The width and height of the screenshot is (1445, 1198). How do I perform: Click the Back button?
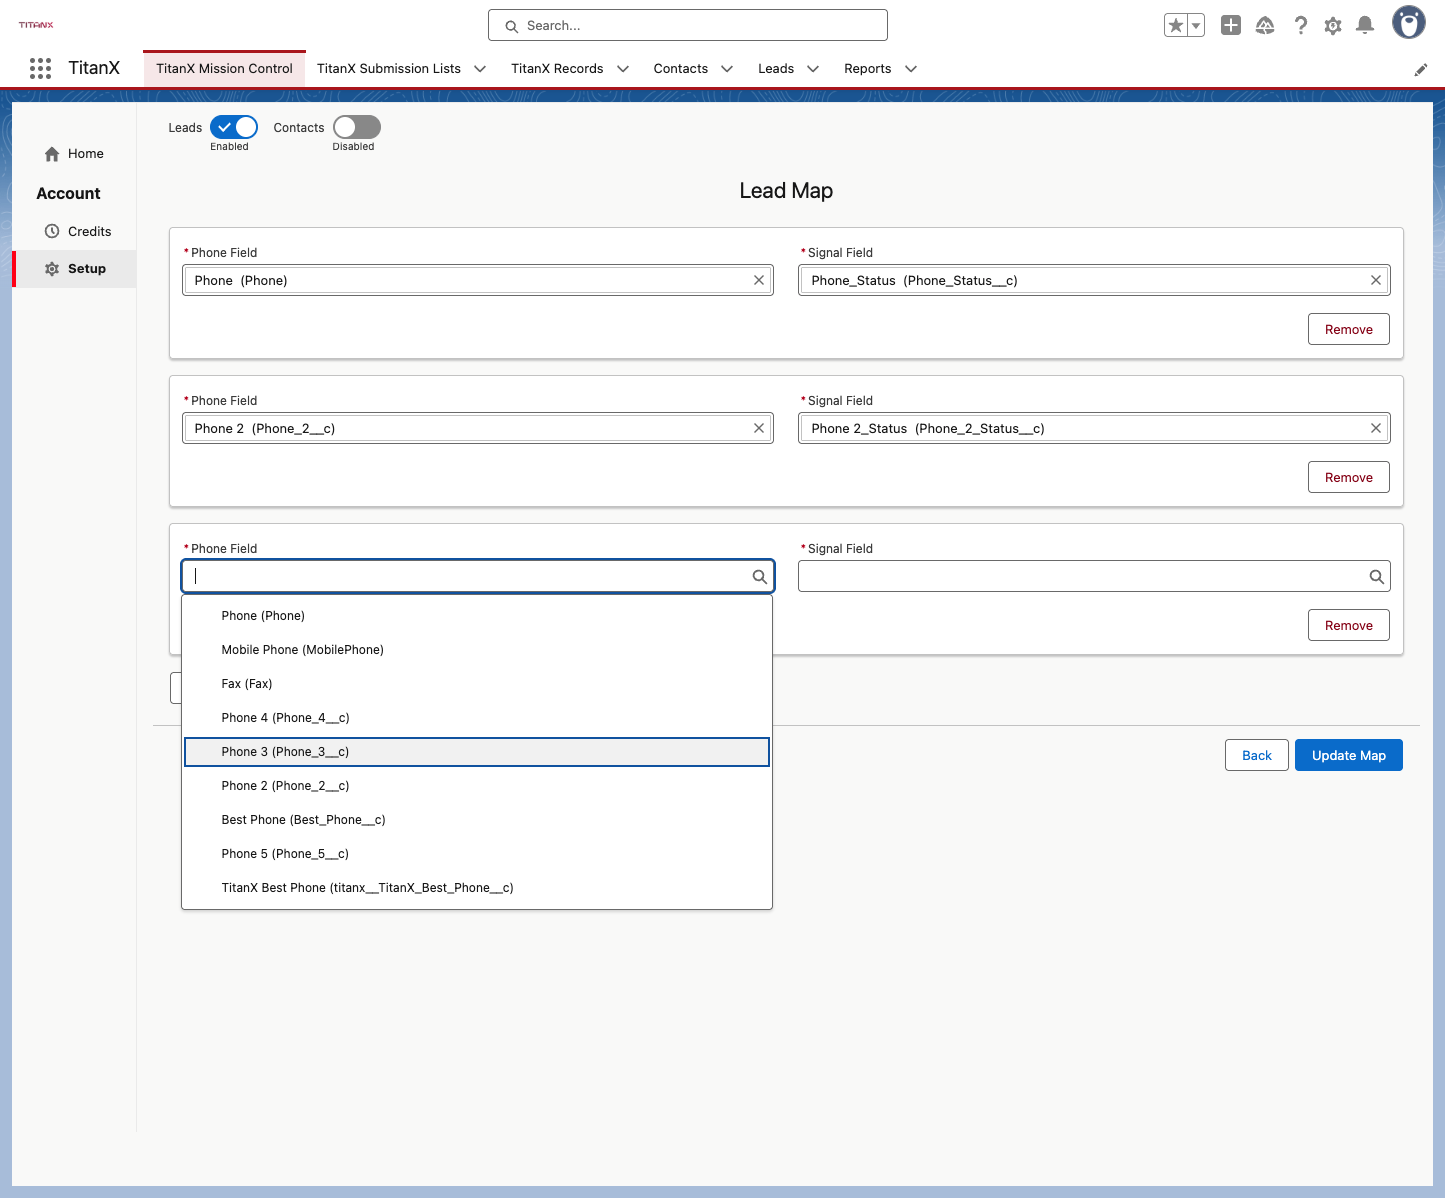1257,755
